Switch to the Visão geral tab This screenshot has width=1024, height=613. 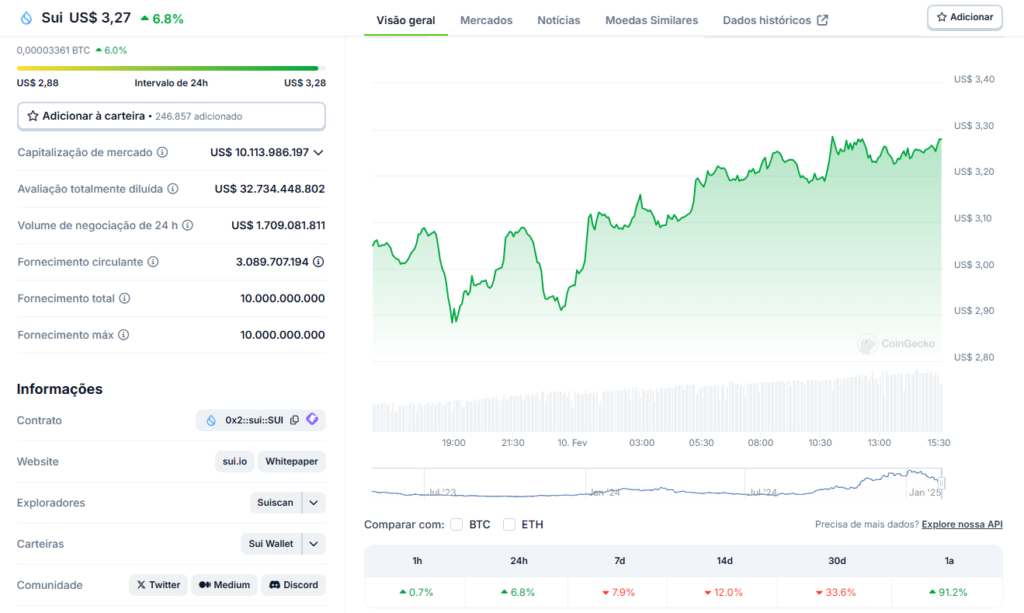tap(406, 20)
